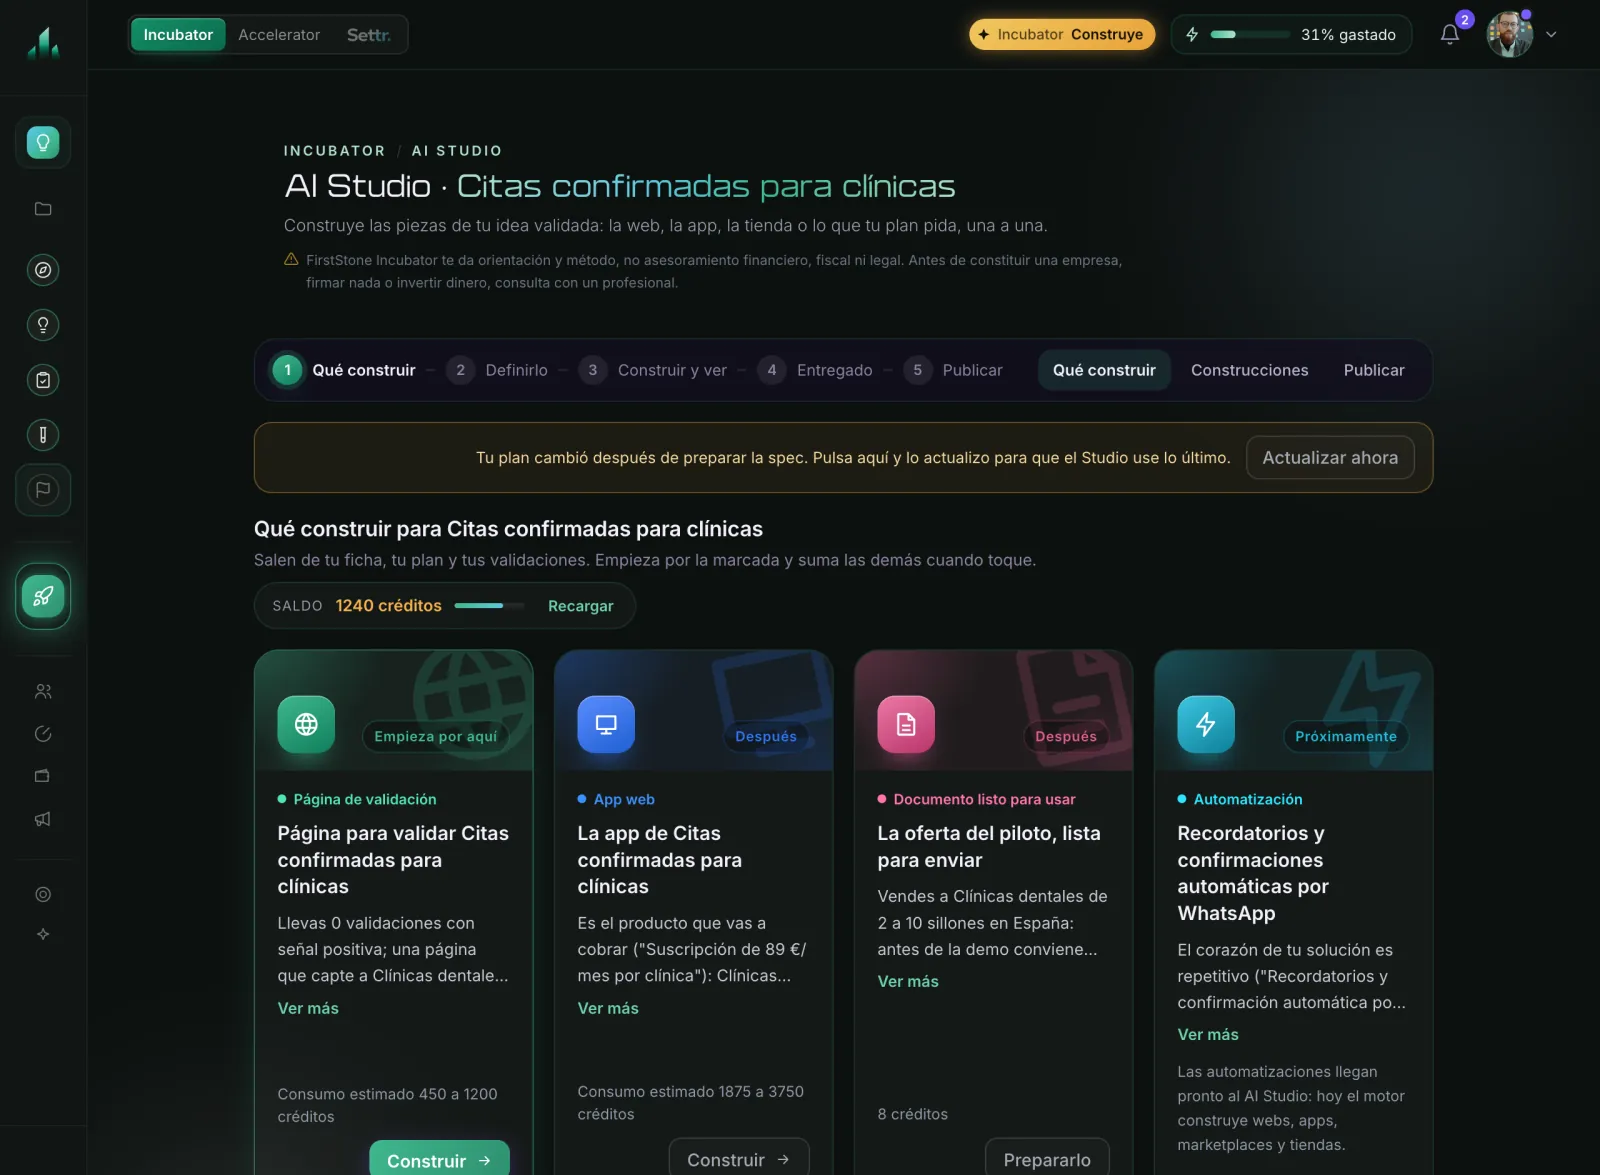Open the test tube validation icon

click(x=43, y=435)
